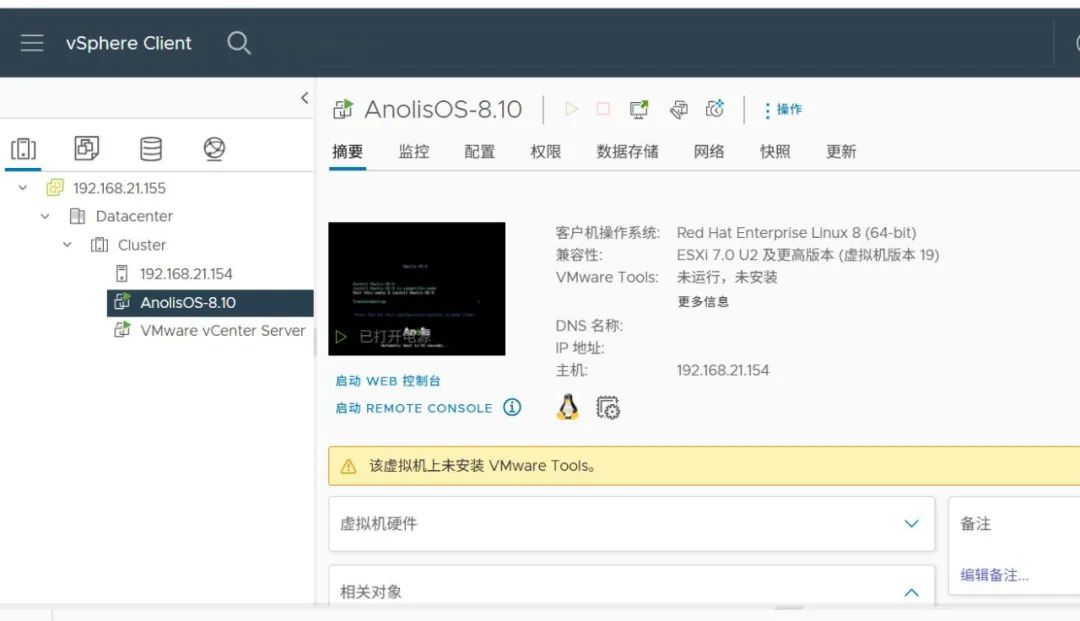The height and width of the screenshot is (621, 1080).
Task: Click the edit VM settings icon
Action: point(678,109)
